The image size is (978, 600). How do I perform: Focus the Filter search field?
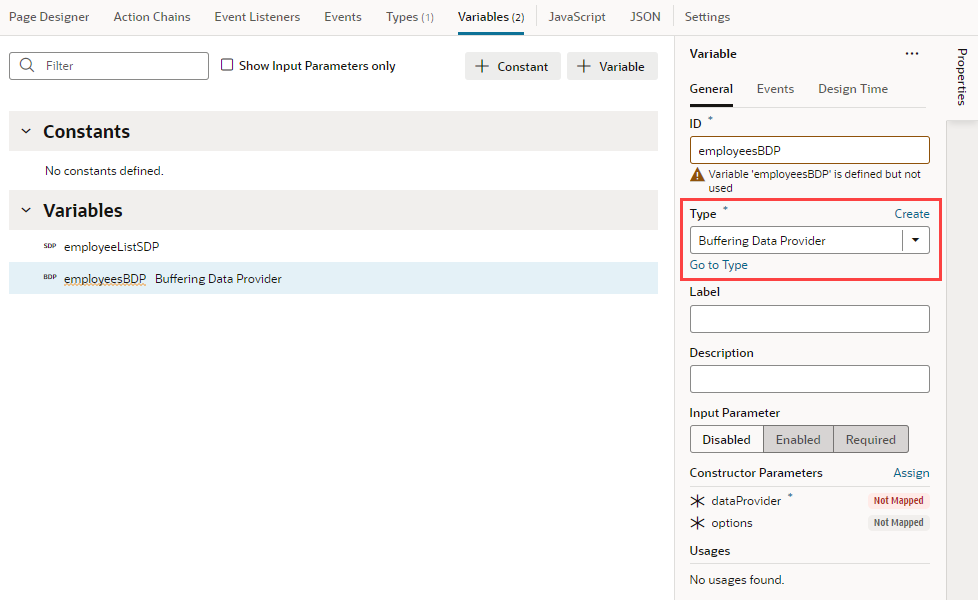[109, 65]
